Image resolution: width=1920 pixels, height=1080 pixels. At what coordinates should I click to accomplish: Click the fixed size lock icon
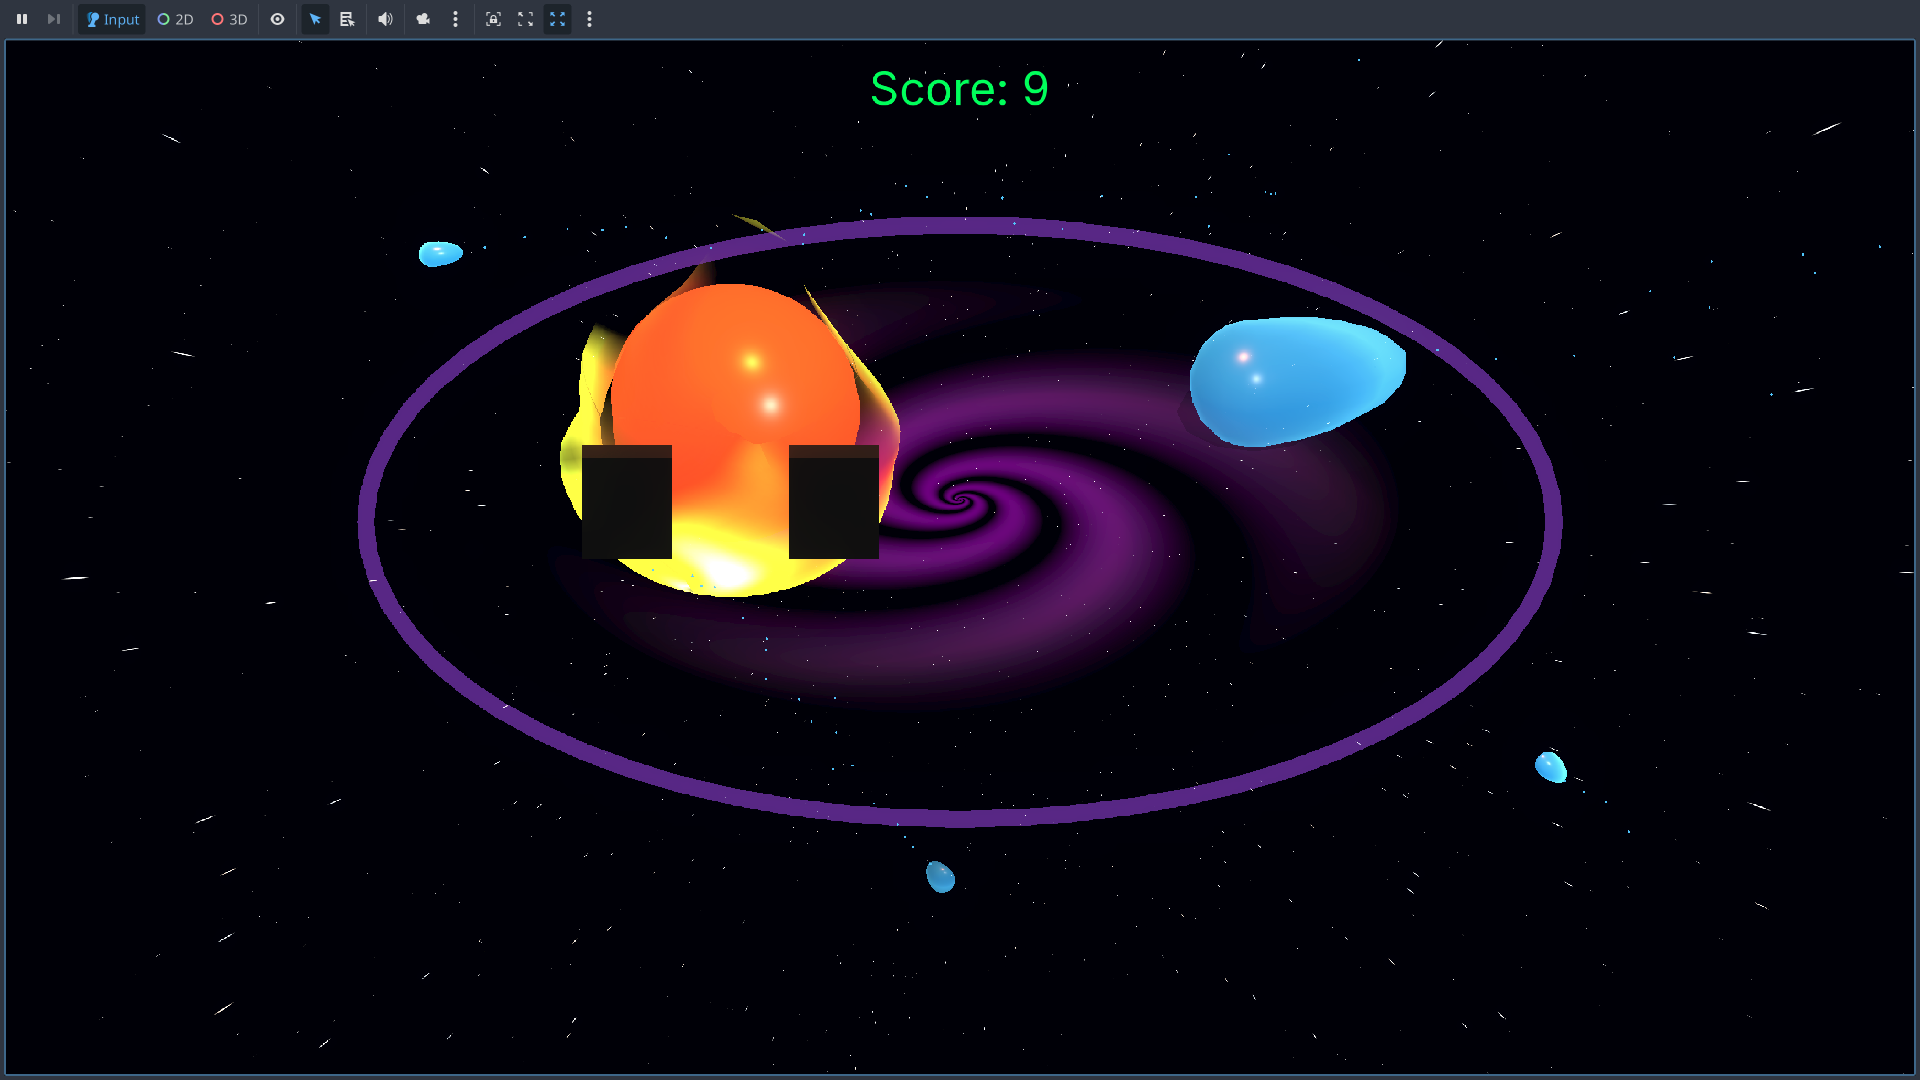point(493,19)
